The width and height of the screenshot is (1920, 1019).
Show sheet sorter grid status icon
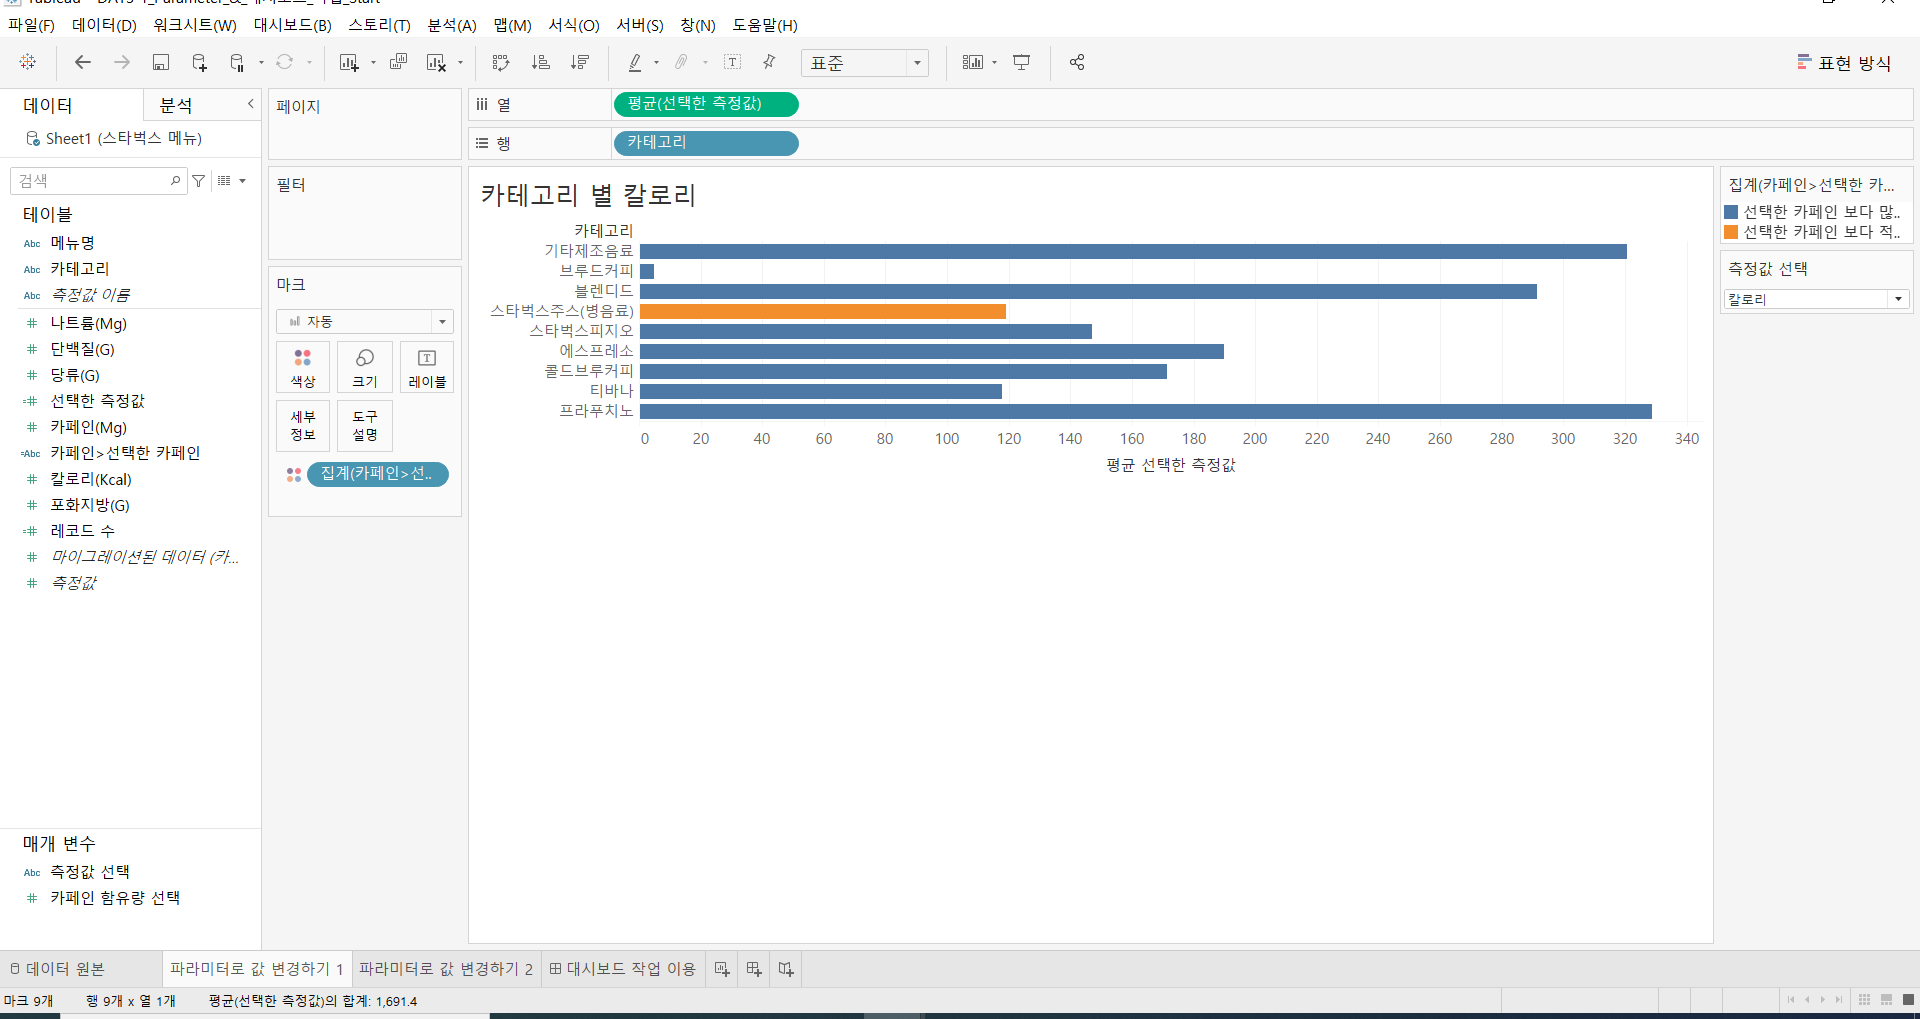click(1864, 1000)
